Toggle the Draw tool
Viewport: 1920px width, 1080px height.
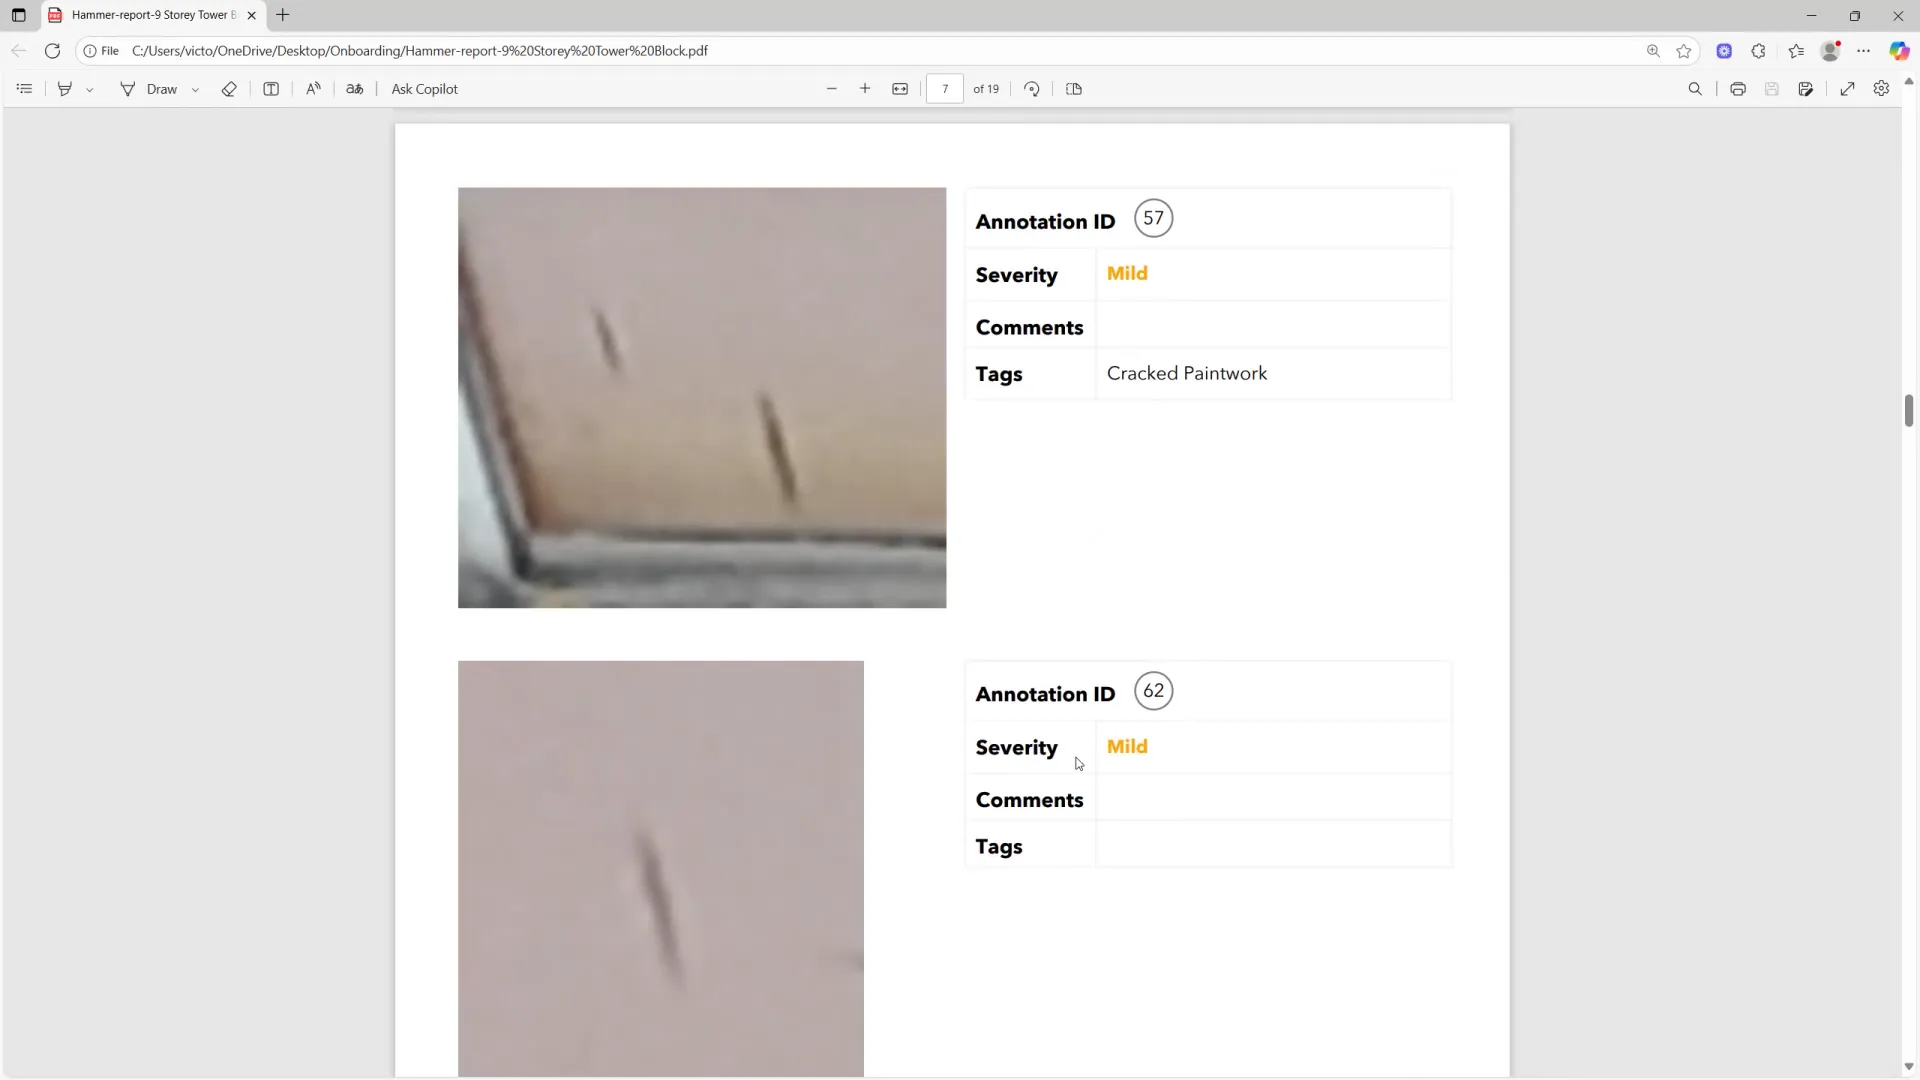click(149, 89)
